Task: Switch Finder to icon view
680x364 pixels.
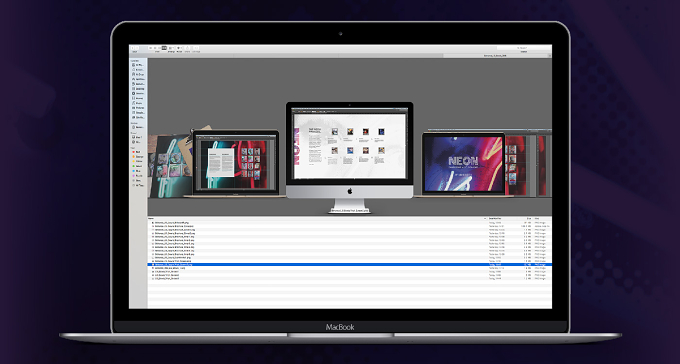Action: [x=150, y=48]
